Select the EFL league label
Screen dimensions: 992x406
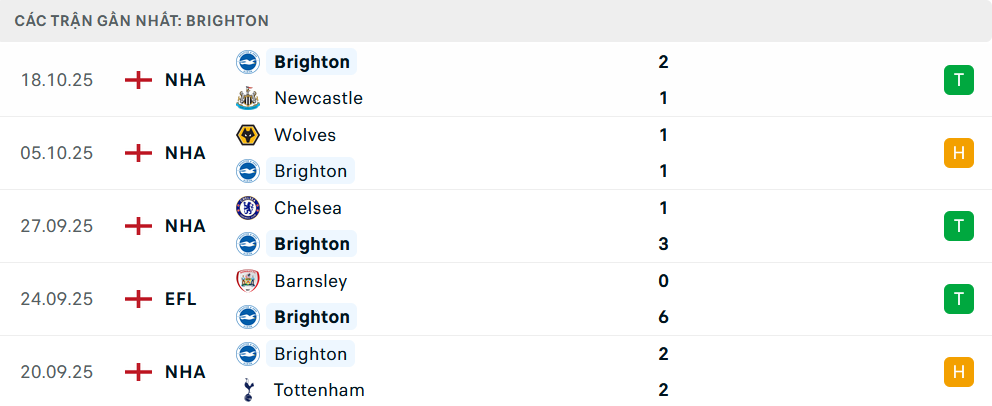click(x=181, y=299)
